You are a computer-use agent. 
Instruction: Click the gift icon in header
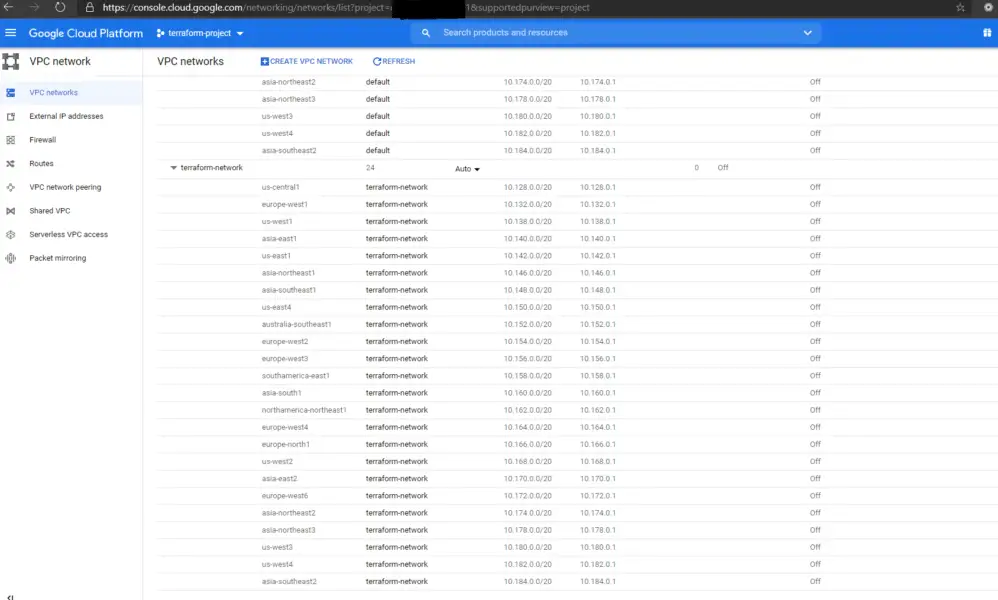pos(987,33)
